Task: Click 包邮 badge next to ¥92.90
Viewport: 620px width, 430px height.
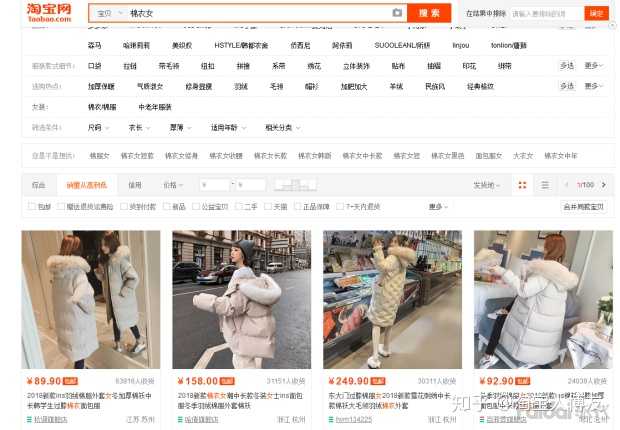Action: tap(522, 381)
